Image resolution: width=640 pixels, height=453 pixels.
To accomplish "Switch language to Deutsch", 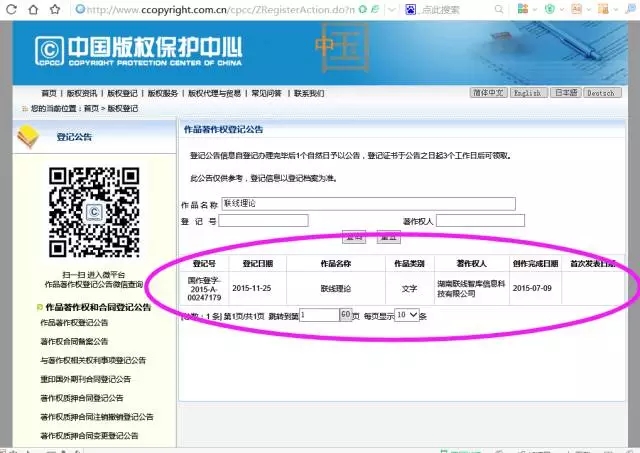I will (x=600, y=93).
